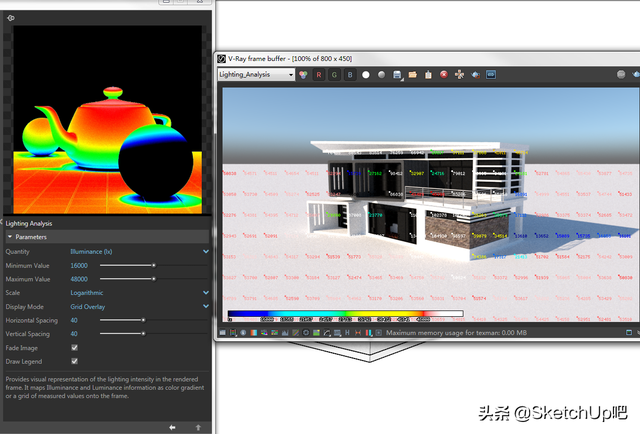Image resolution: width=640 pixels, height=434 pixels.
Task: Toggle force color clamping icon
Action: point(233,333)
